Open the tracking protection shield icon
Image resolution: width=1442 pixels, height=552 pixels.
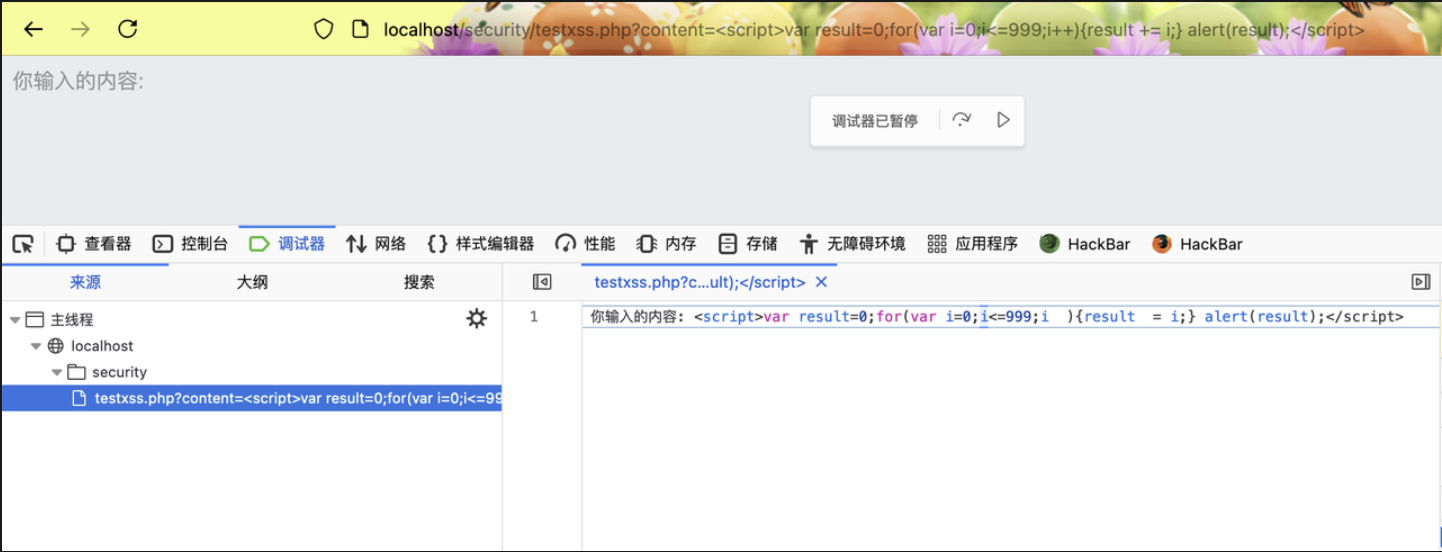[x=323, y=30]
